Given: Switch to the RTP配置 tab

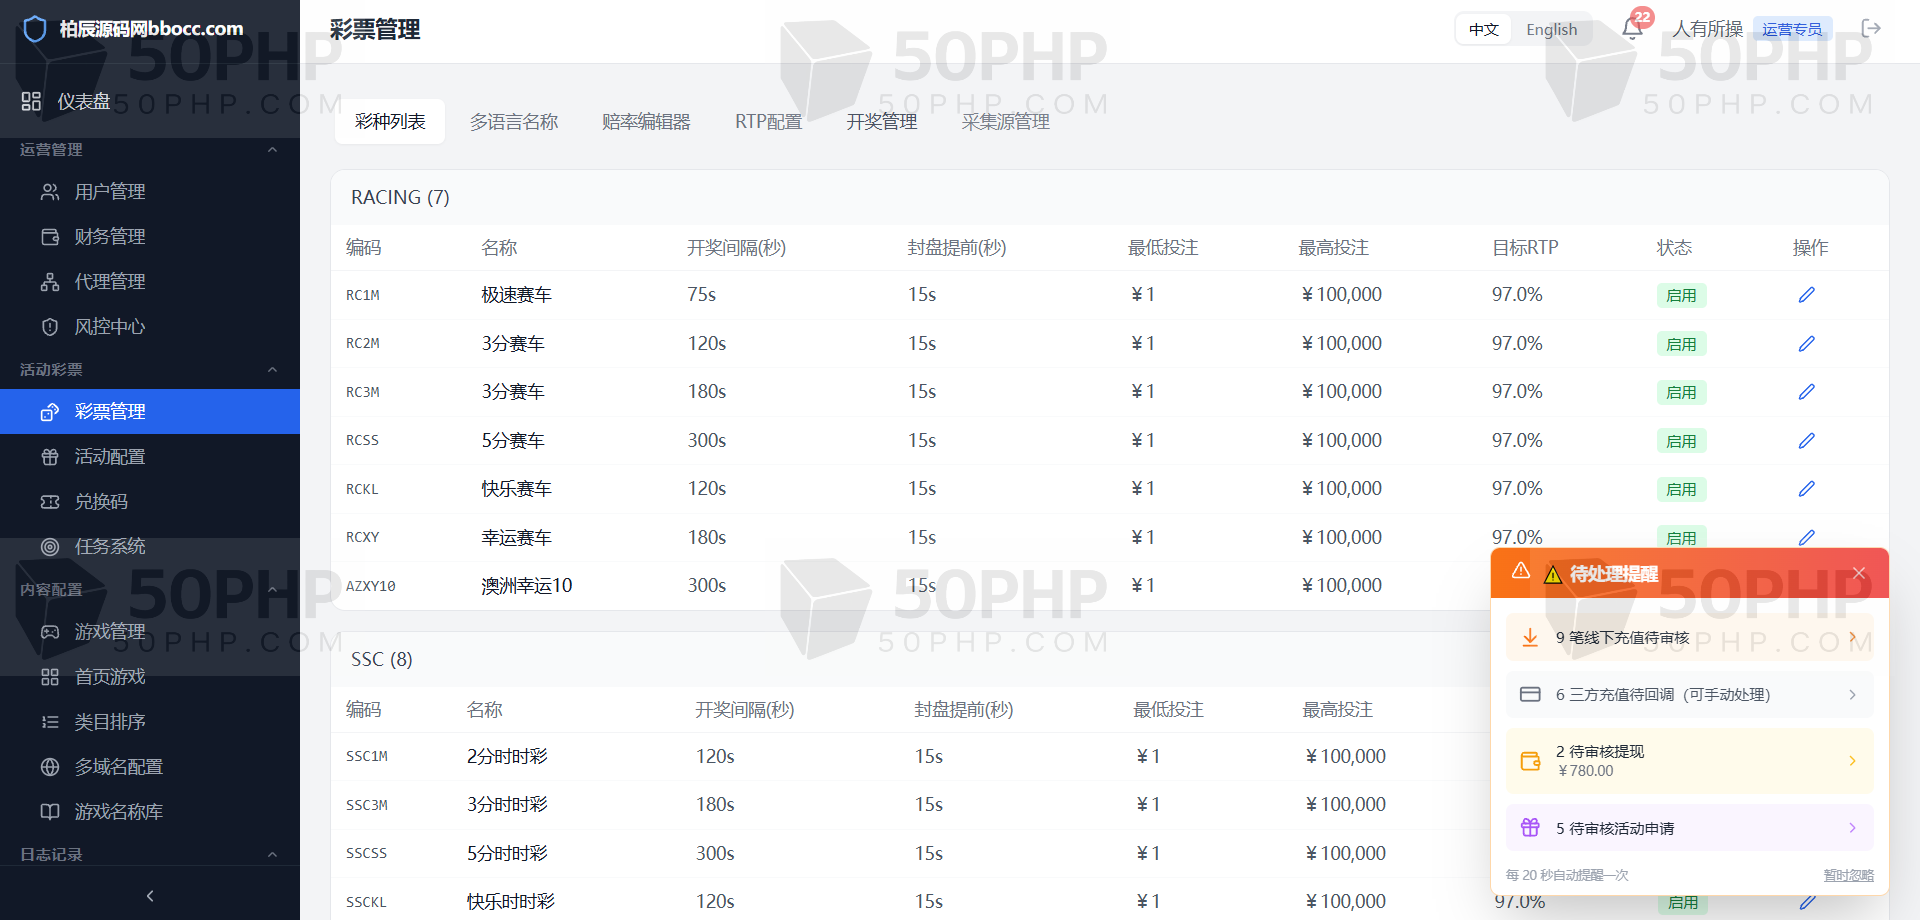Looking at the screenshot, I should [x=768, y=122].
